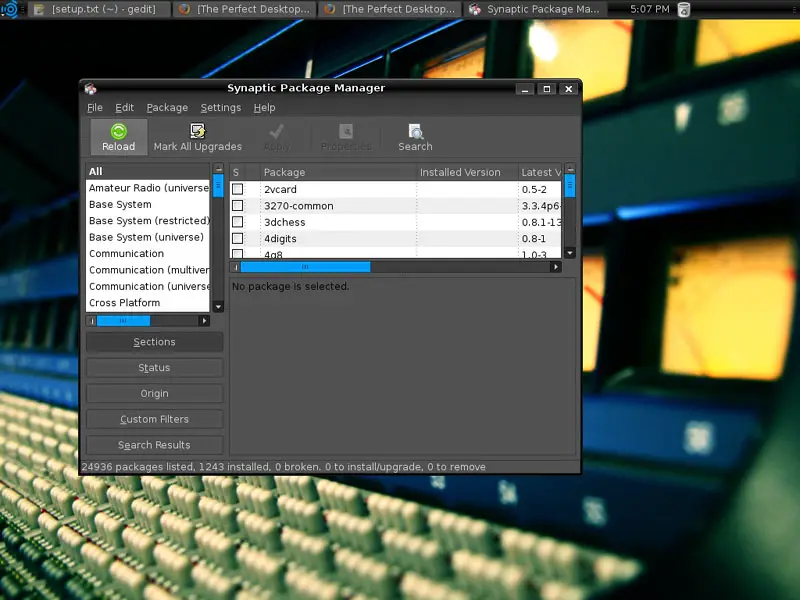Click package list scroll up arrow
The image size is (800, 600).
[x=570, y=169]
